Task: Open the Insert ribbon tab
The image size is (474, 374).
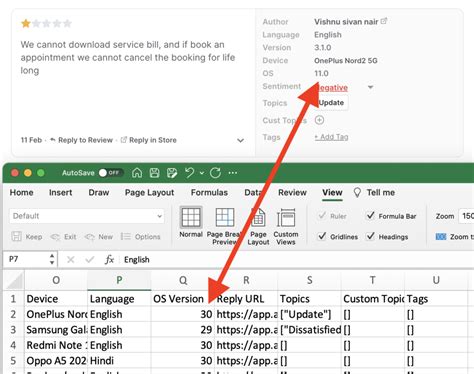Action: tap(60, 192)
